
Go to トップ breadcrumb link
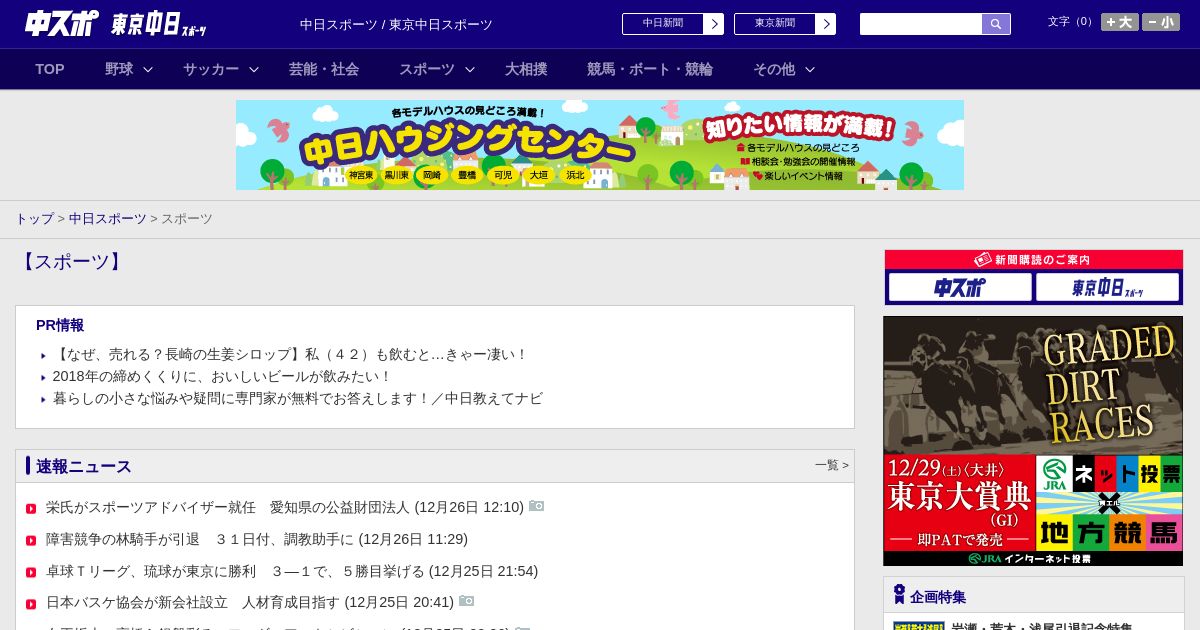(x=35, y=219)
